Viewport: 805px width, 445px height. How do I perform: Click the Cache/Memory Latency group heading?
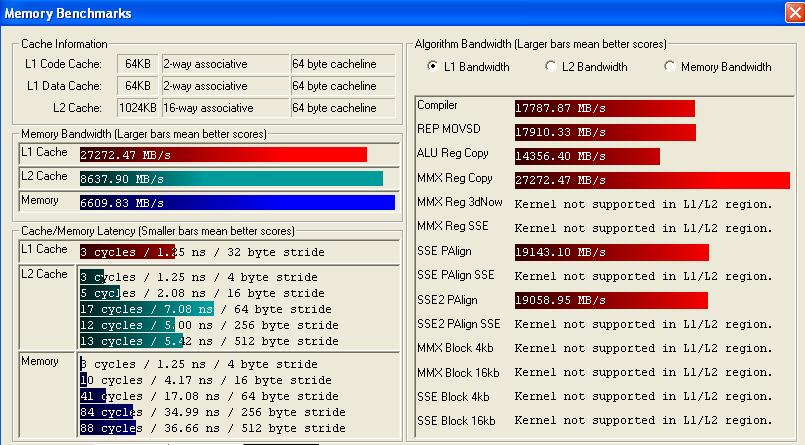point(158,231)
